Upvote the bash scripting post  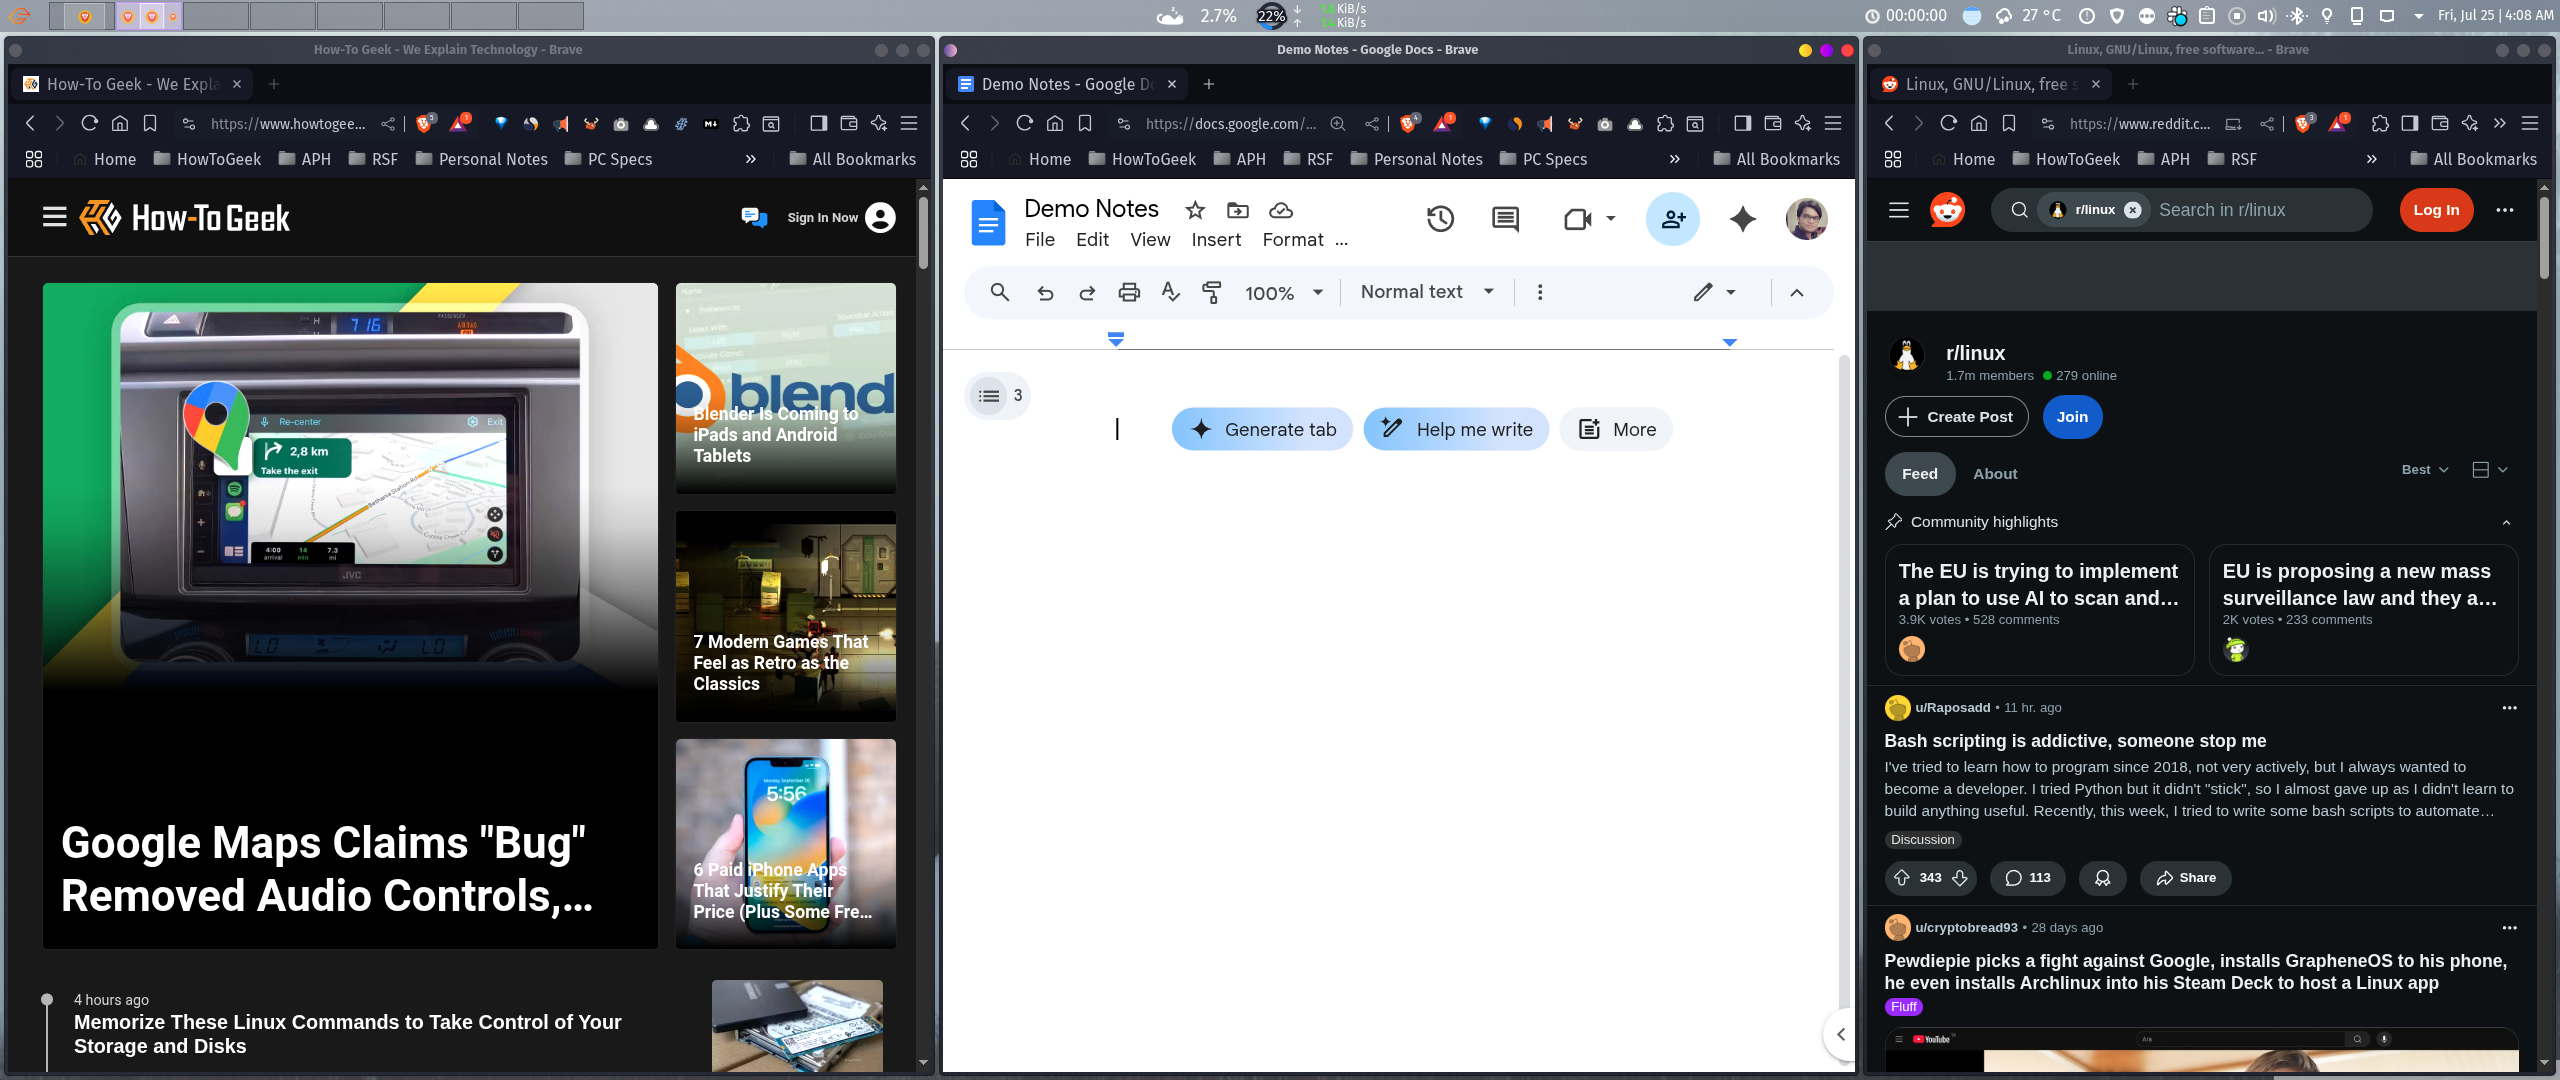tap(1901, 878)
